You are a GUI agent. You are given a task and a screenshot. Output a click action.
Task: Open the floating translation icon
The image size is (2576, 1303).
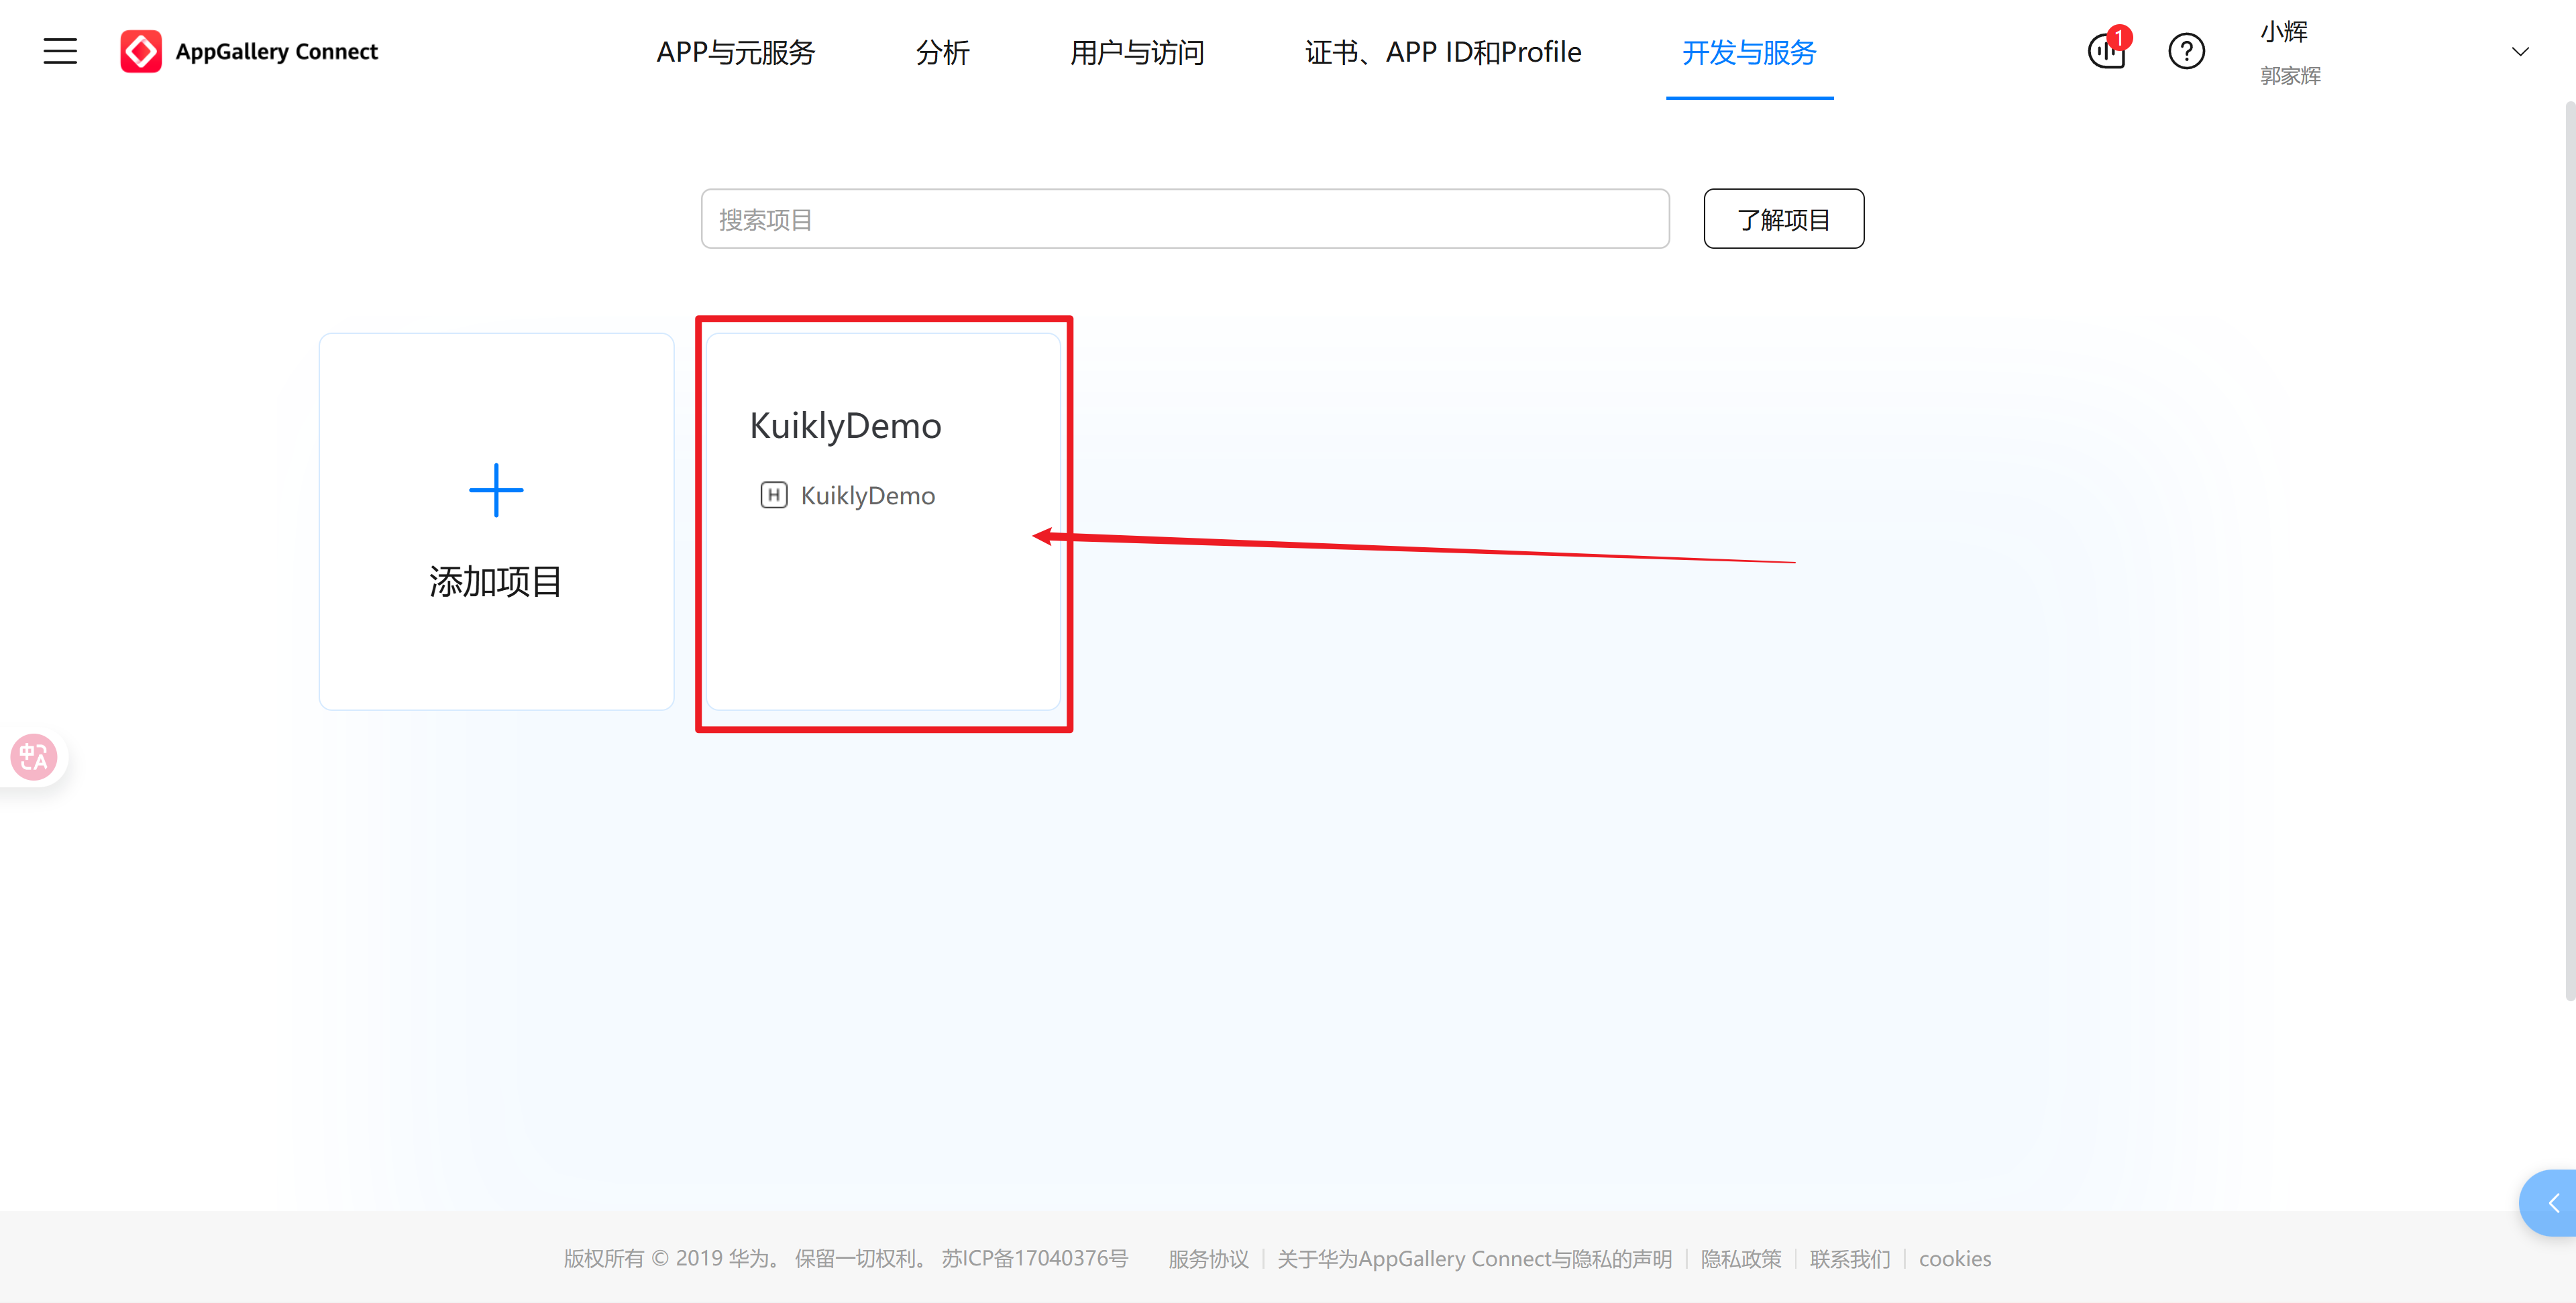33,757
